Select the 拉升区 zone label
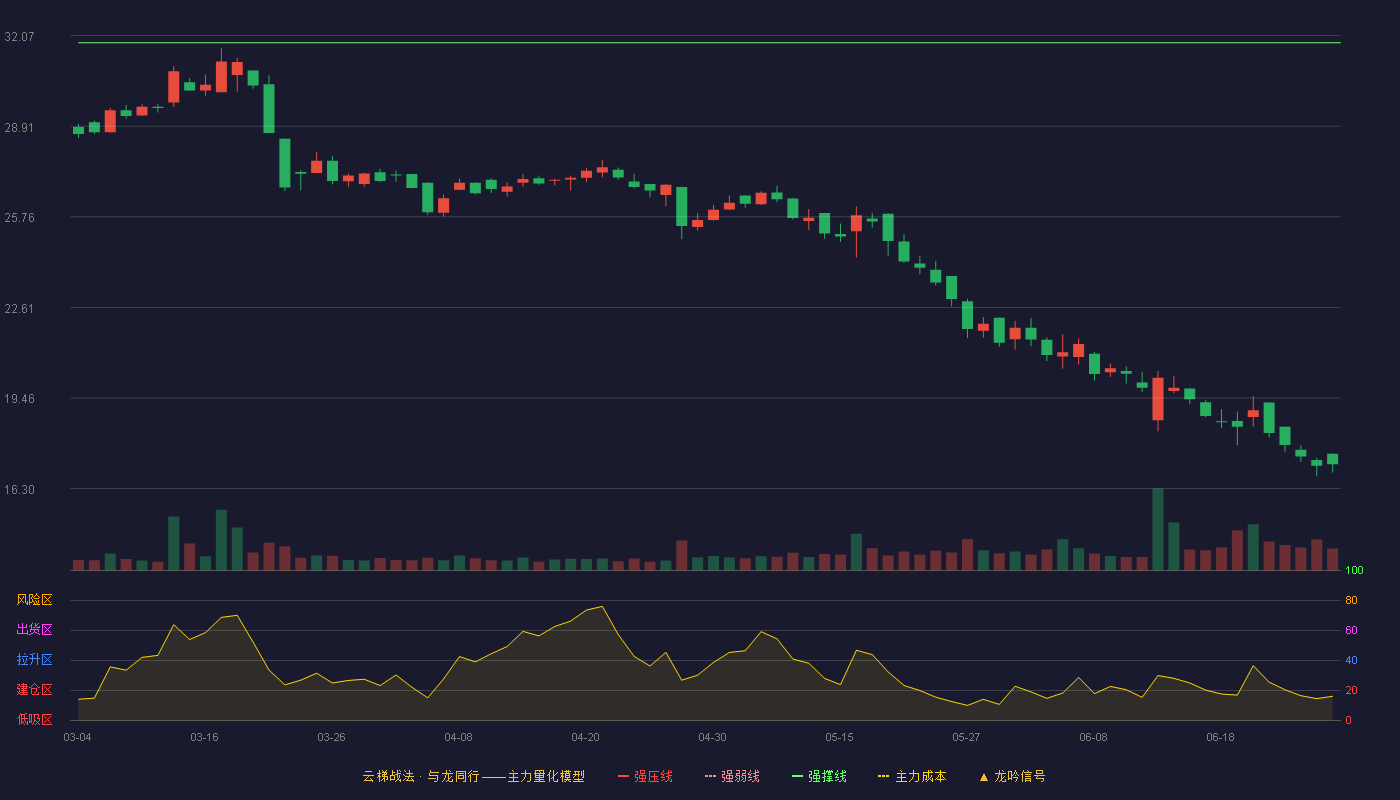The width and height of the screenshot is (1400, 800). 34,660
